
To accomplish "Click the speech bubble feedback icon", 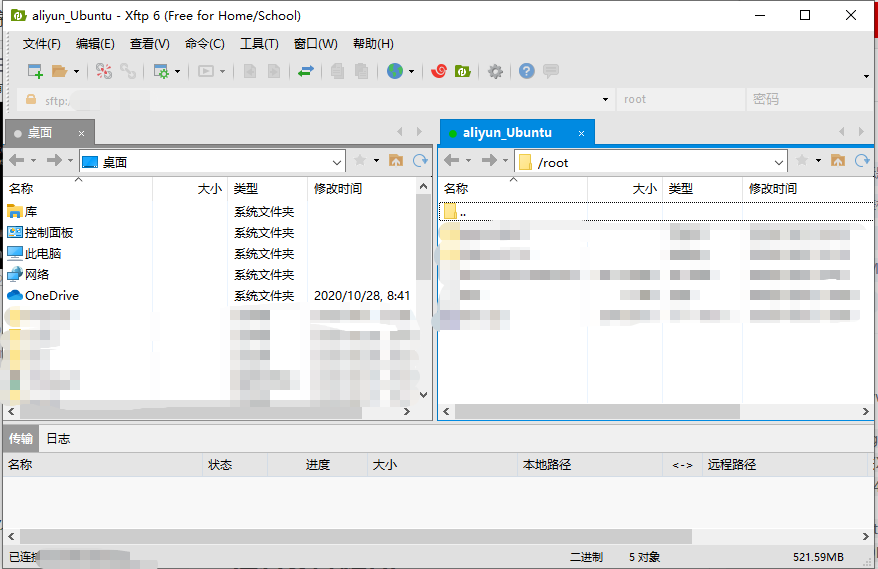I will 551,71.
